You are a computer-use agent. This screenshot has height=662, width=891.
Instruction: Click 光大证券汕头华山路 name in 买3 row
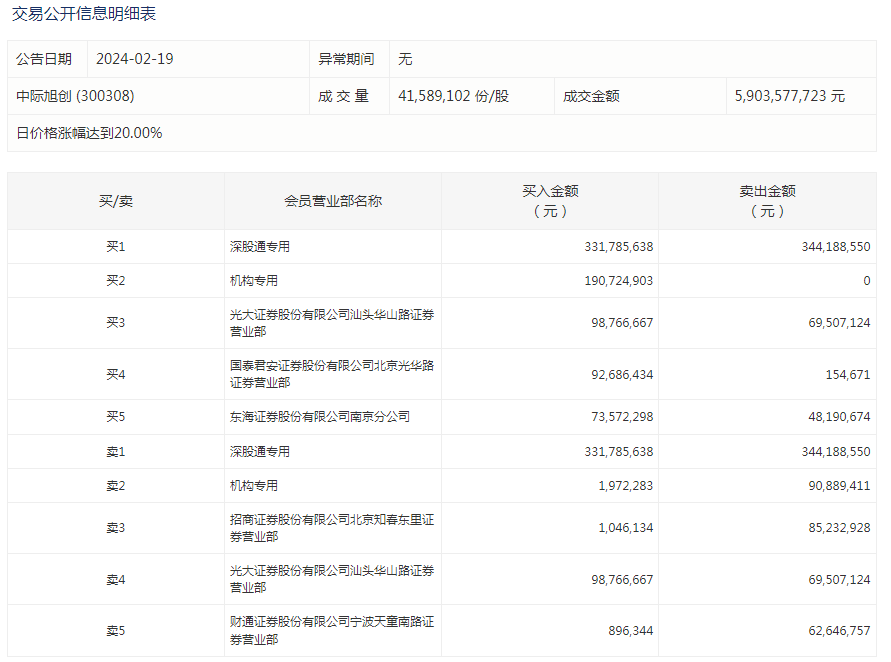point(332,323)
